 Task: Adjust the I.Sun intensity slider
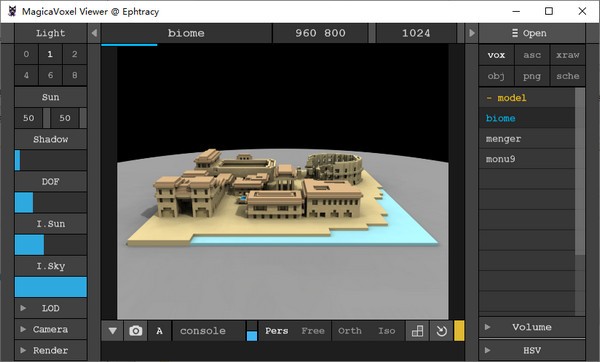51,245
